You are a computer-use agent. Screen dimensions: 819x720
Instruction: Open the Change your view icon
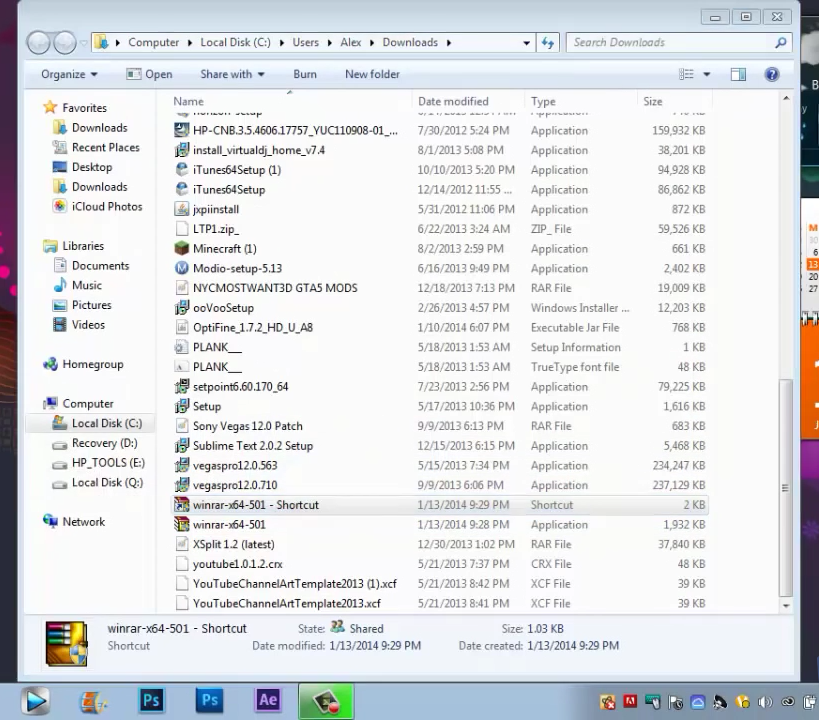(685, 74)
